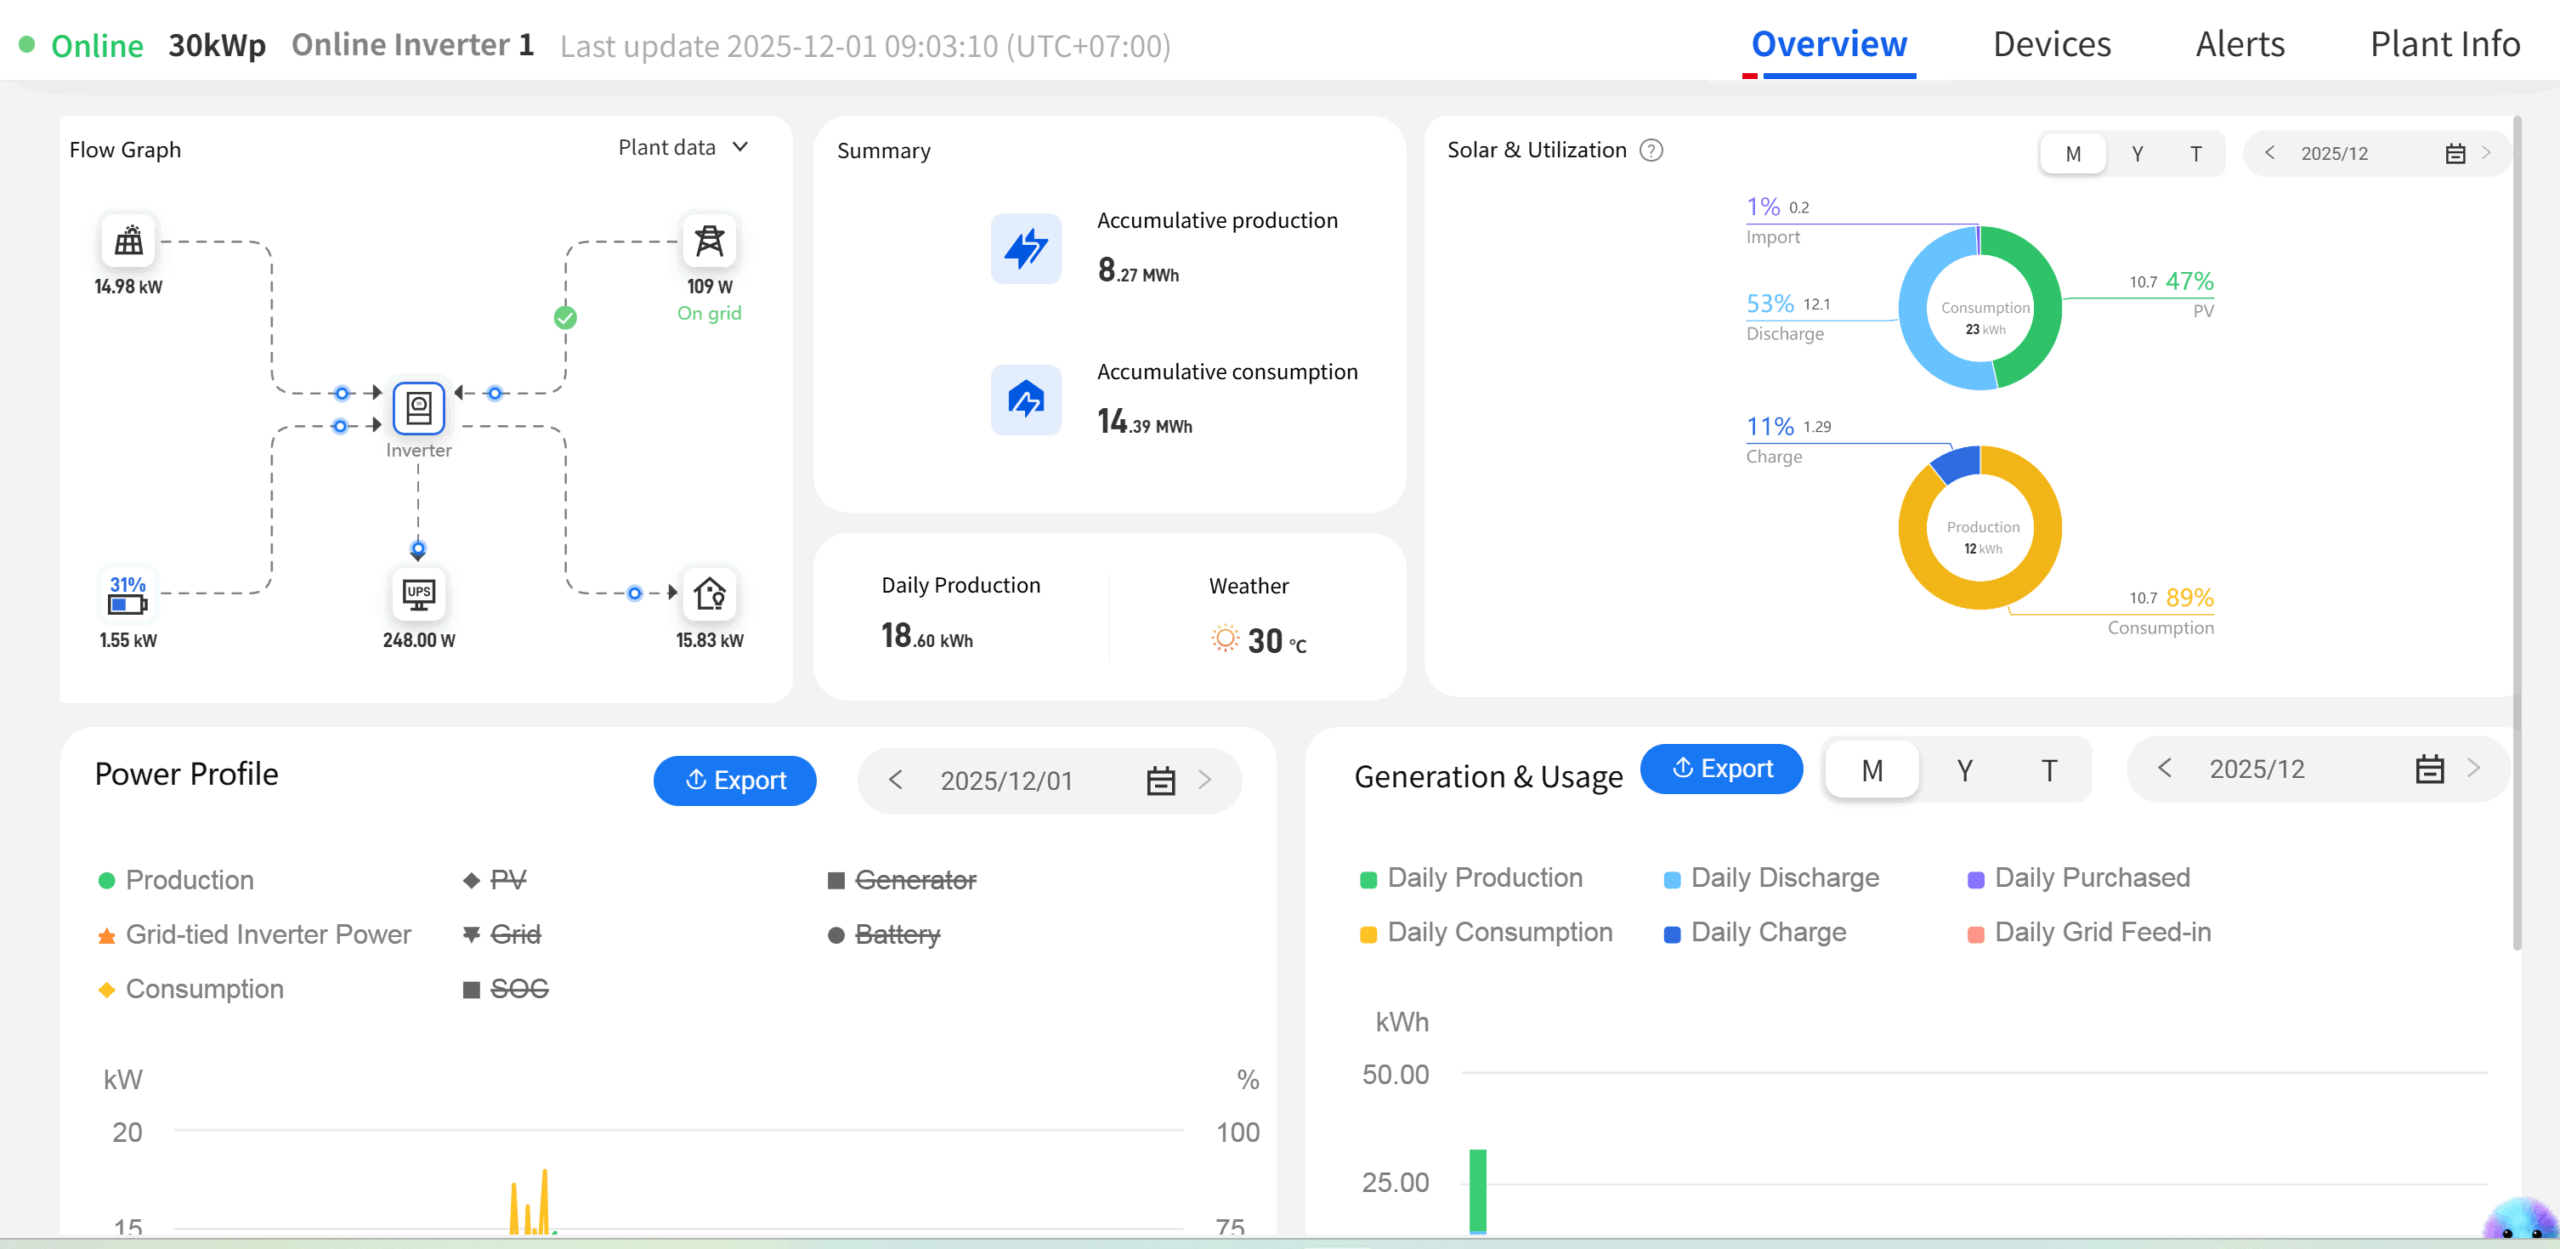Select the central Inverter icon
The width and height of the screenshot is (2560, 1249).
pos(418,407)
